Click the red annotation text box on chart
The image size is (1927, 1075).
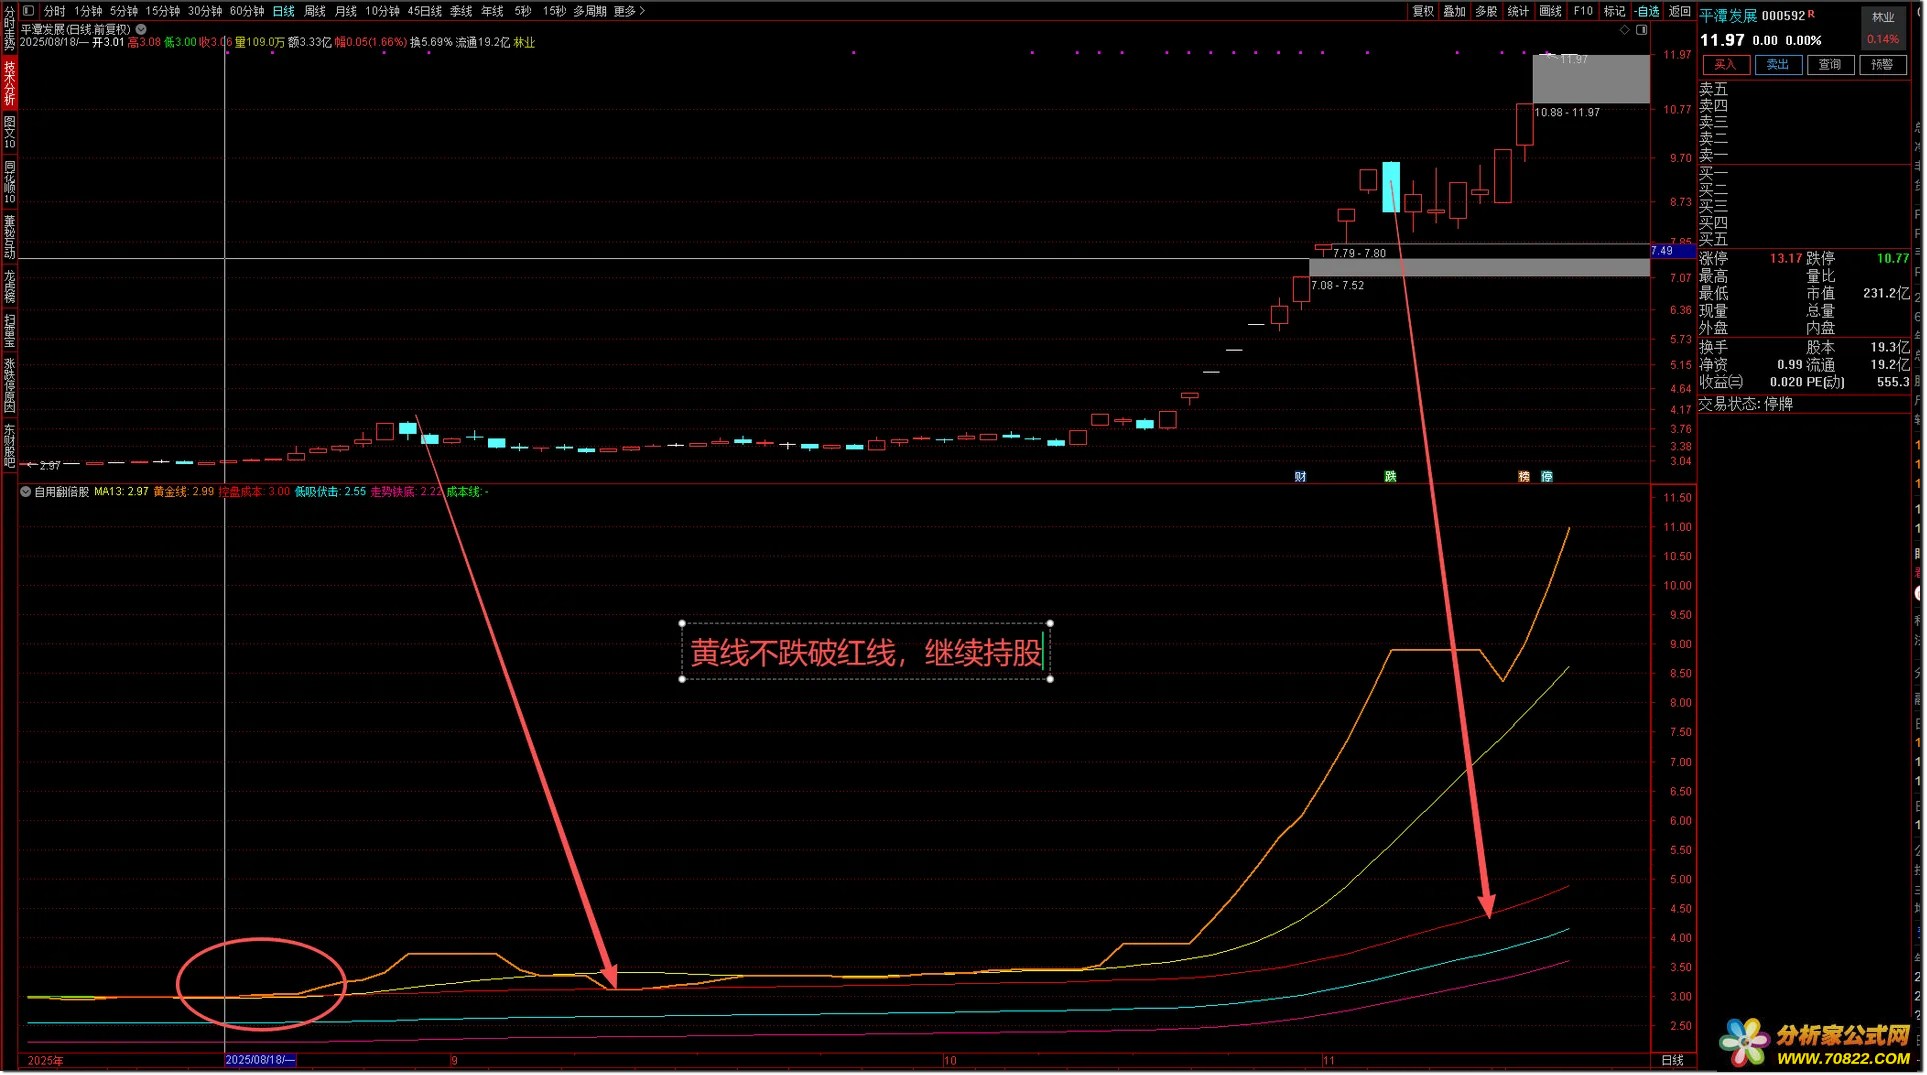pos(866,653)
